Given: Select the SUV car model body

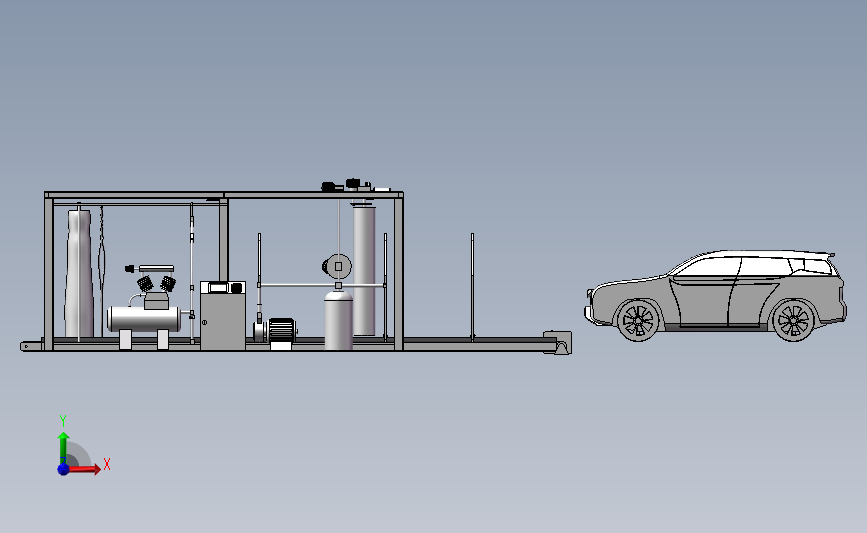Looking at the screenshot, I should point(715,295).
